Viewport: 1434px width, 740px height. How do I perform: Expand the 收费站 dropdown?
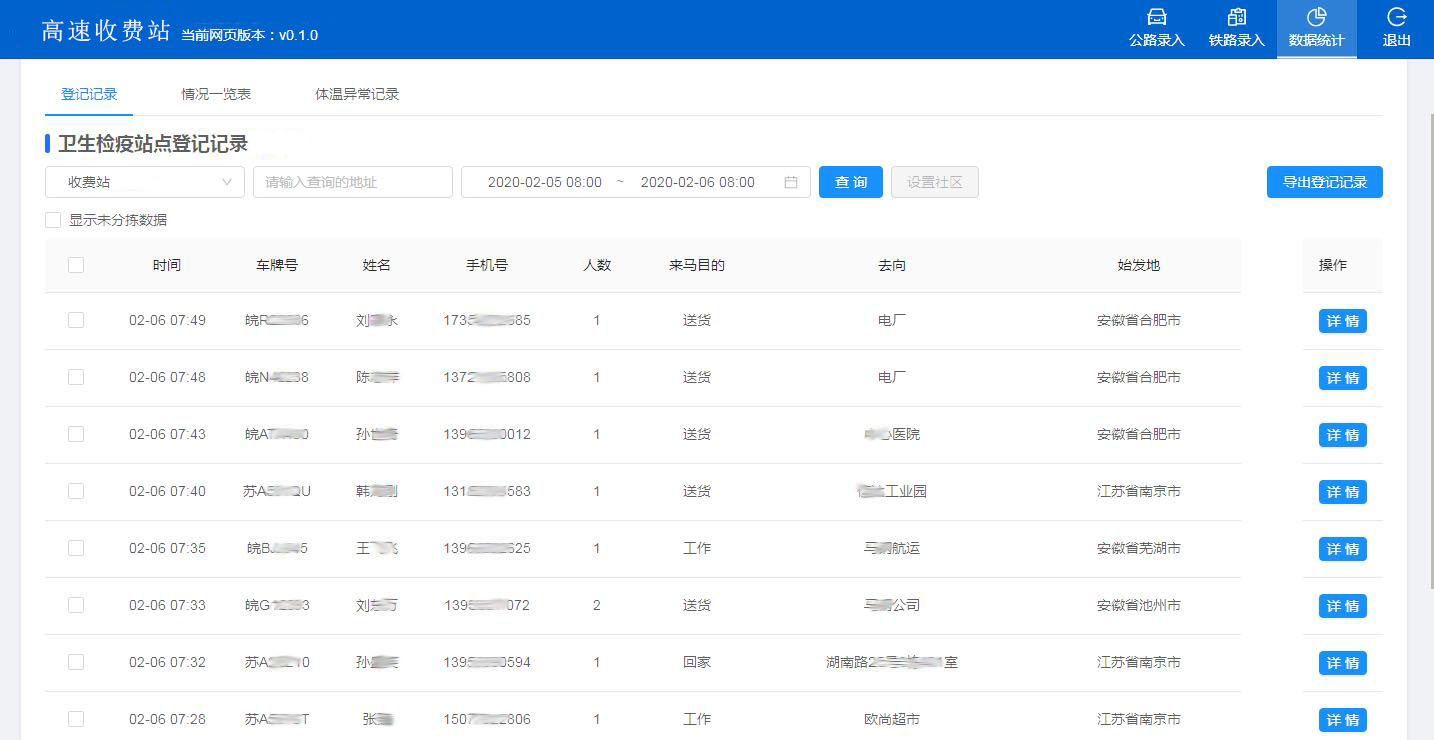(144, 182)
